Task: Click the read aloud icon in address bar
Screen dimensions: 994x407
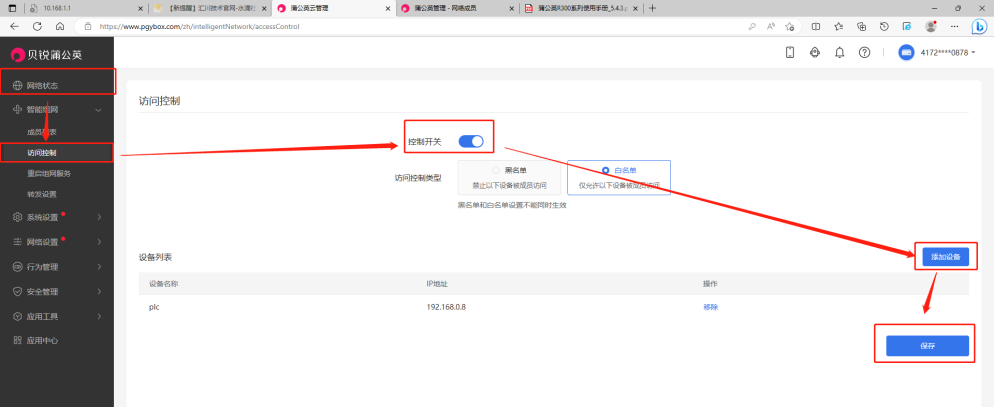Action: [771, 27]
